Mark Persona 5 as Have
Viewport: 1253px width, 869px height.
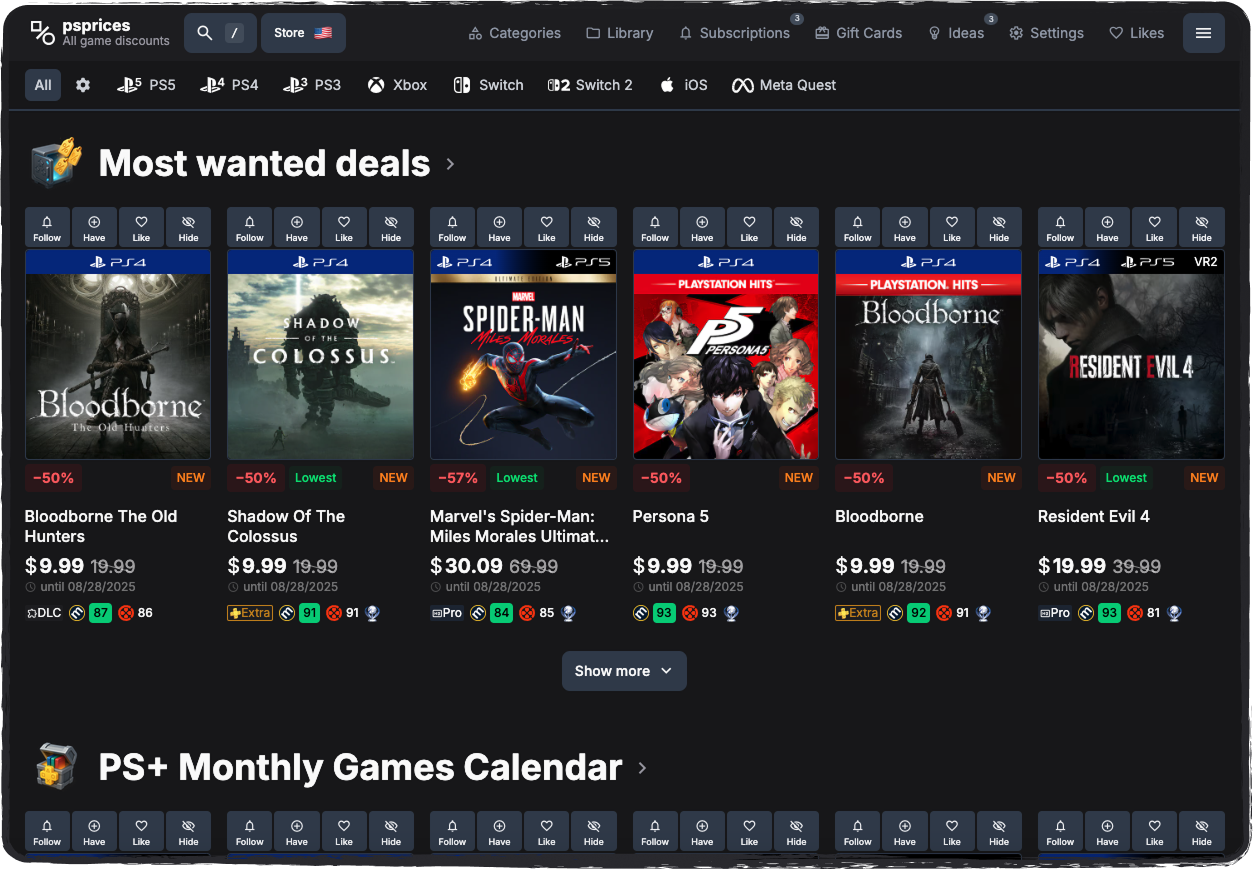coord(702,227)
